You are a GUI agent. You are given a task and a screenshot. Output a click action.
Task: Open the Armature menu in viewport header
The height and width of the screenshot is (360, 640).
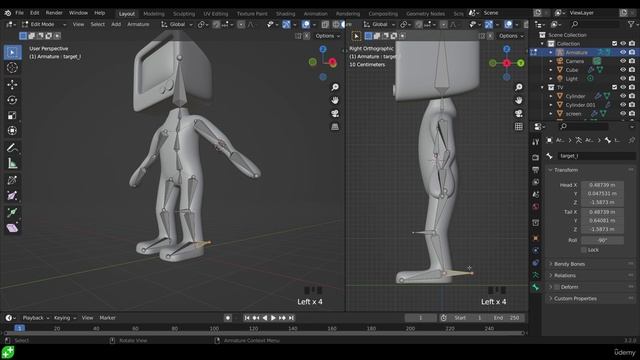pos(138,24)
